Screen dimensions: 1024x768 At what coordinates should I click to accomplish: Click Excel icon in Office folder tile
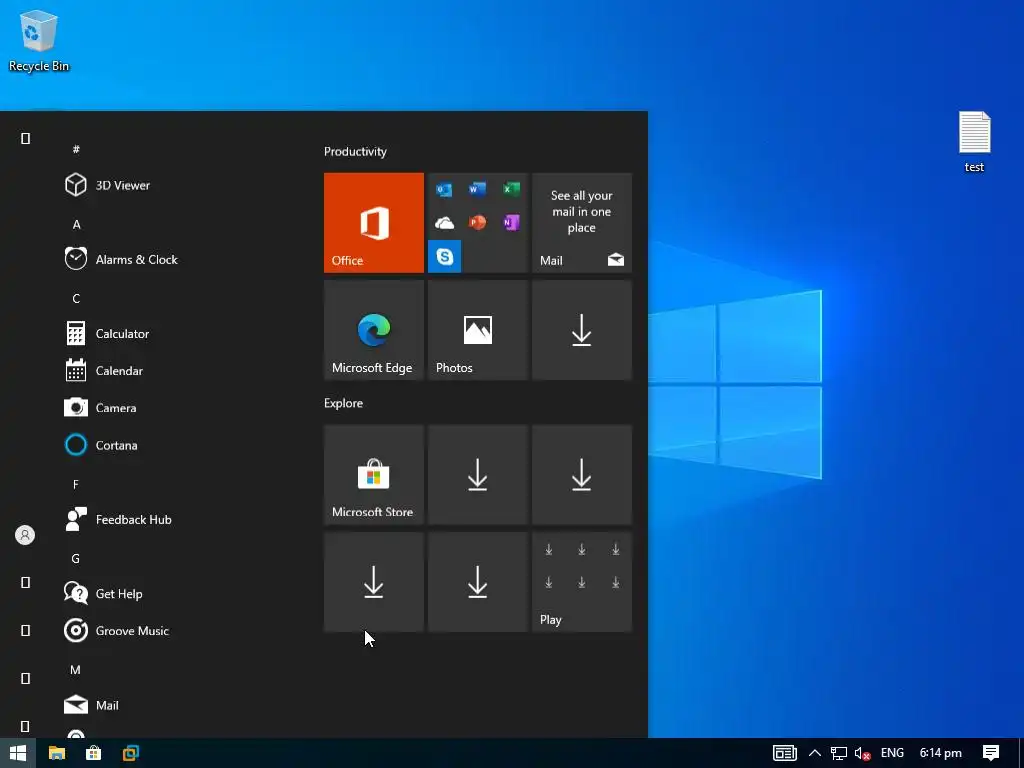tap(511, 189)
